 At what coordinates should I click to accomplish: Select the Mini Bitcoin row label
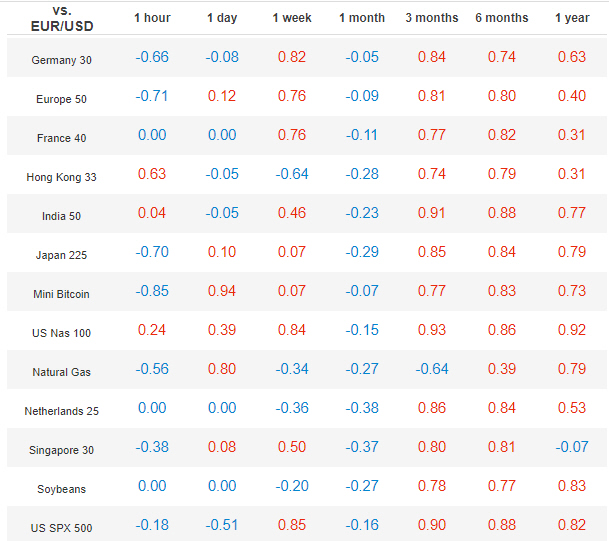(61, 294)
